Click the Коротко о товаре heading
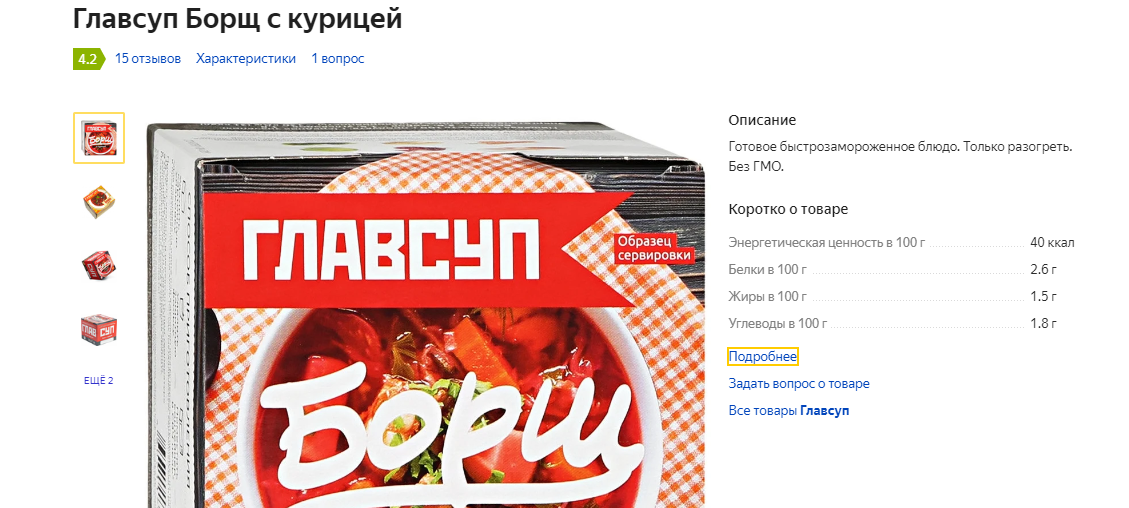This screenshot has width=1129, height=508. click(x=788, y=209)
